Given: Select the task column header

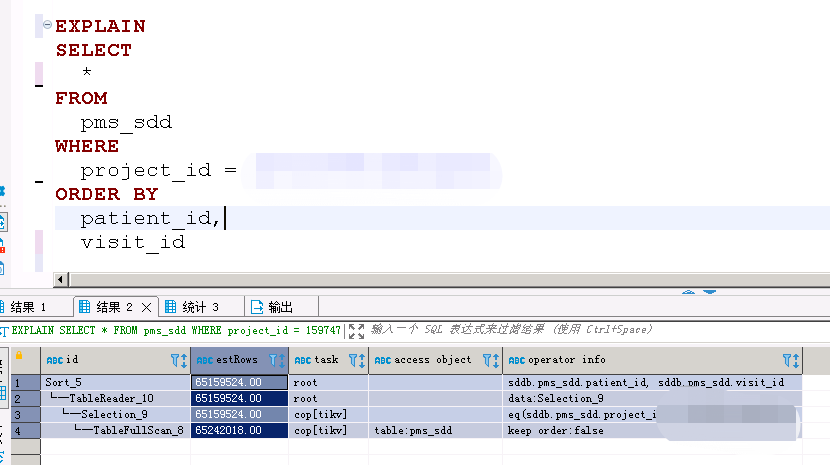Looking at the screenshot, I should click(x=328, y=360).
